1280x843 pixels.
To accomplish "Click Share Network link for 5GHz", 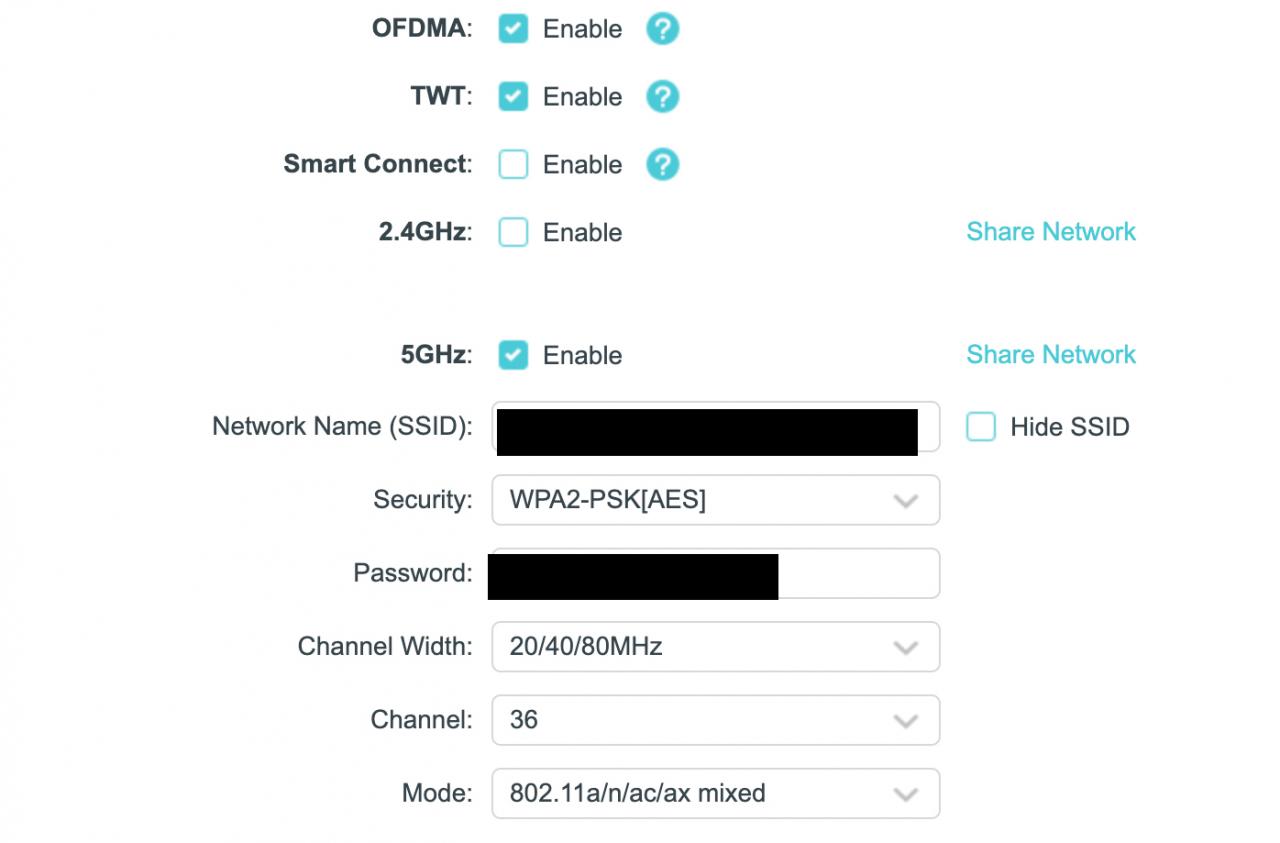I will click(x=1051, y=355).
